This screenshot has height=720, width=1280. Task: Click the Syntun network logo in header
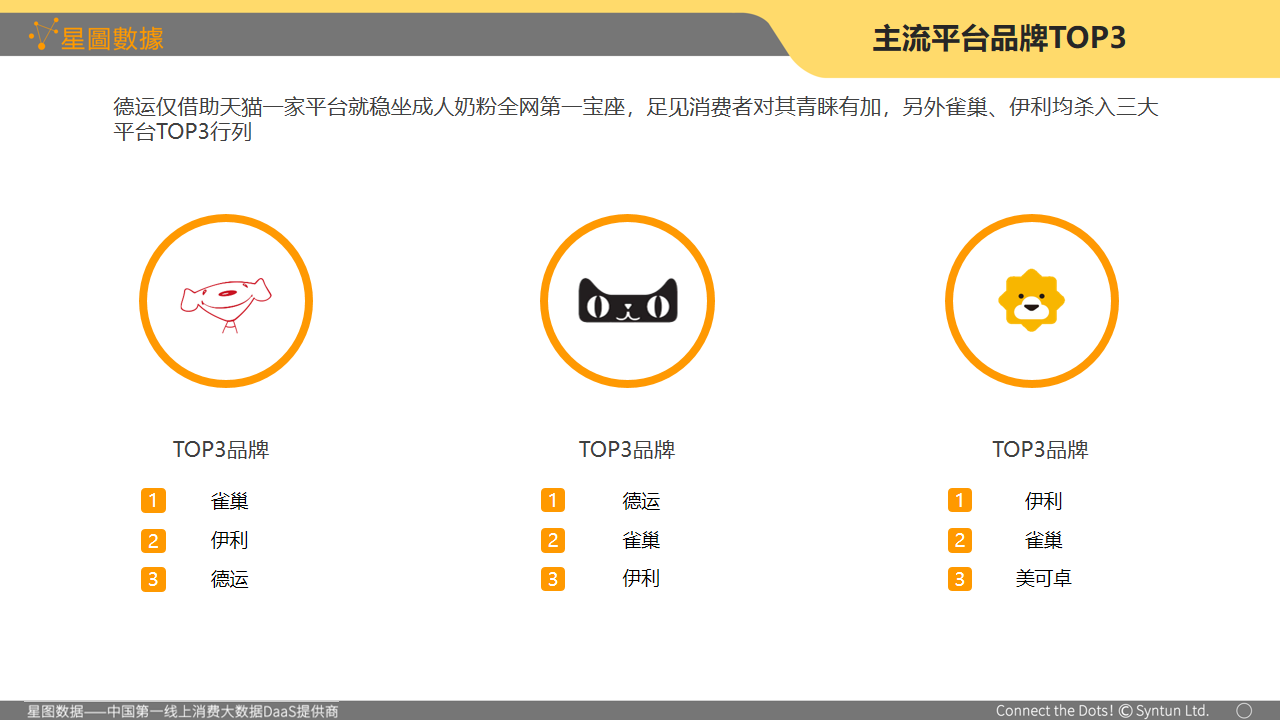pos(43,35)
